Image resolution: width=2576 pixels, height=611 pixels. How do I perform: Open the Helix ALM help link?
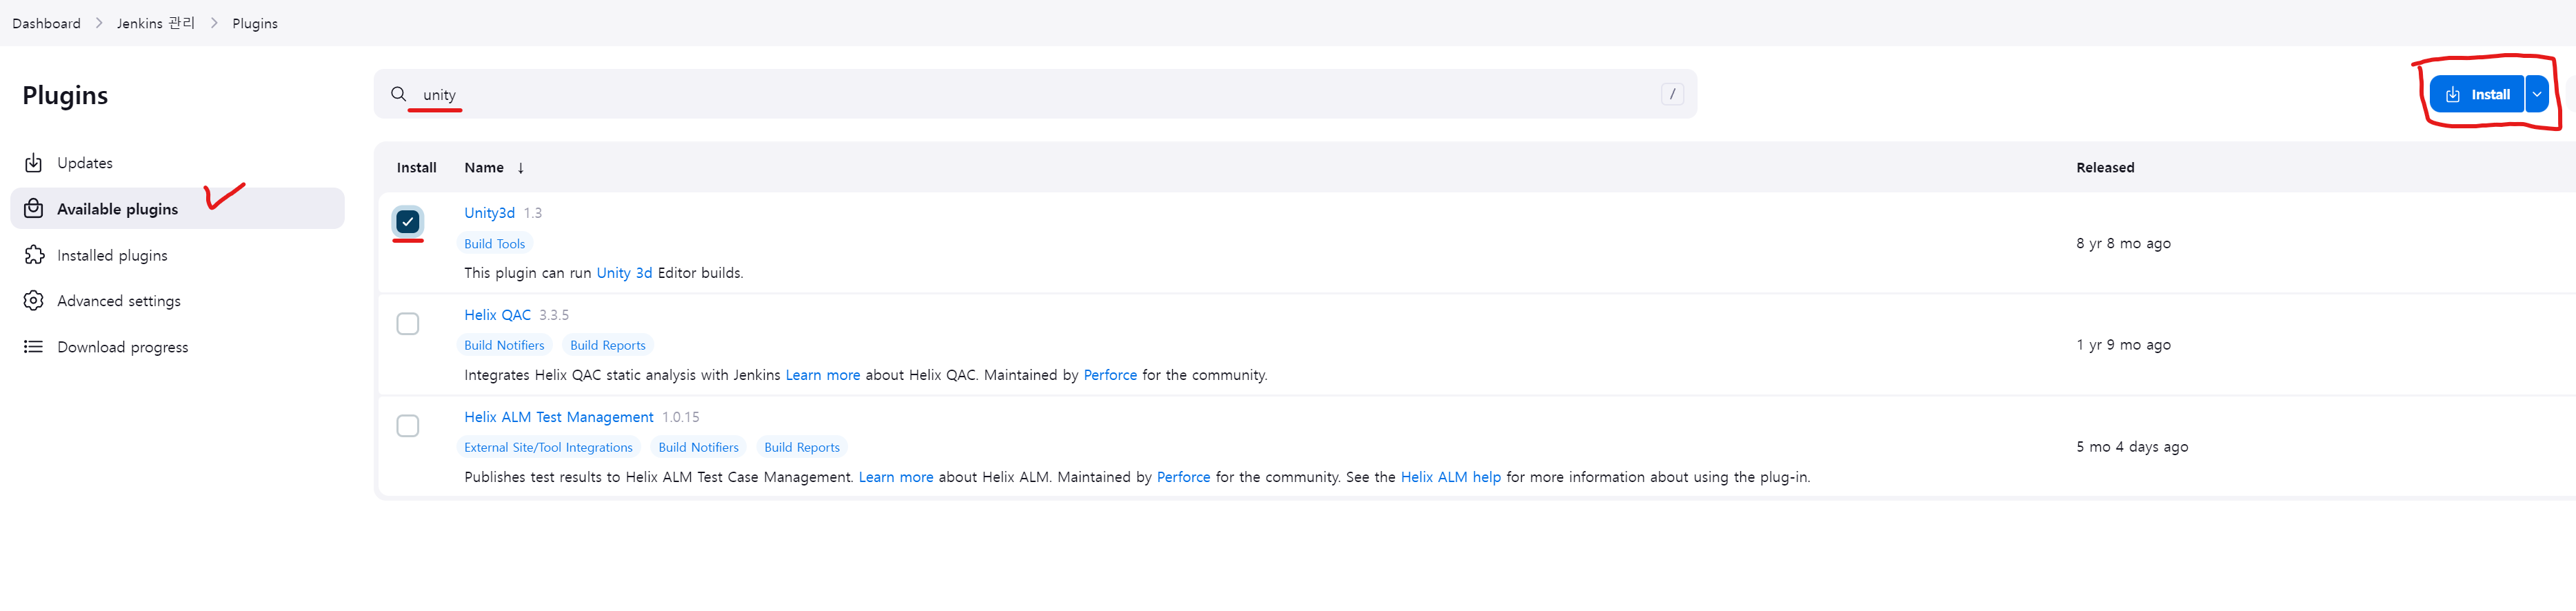tap(1450, 477)
